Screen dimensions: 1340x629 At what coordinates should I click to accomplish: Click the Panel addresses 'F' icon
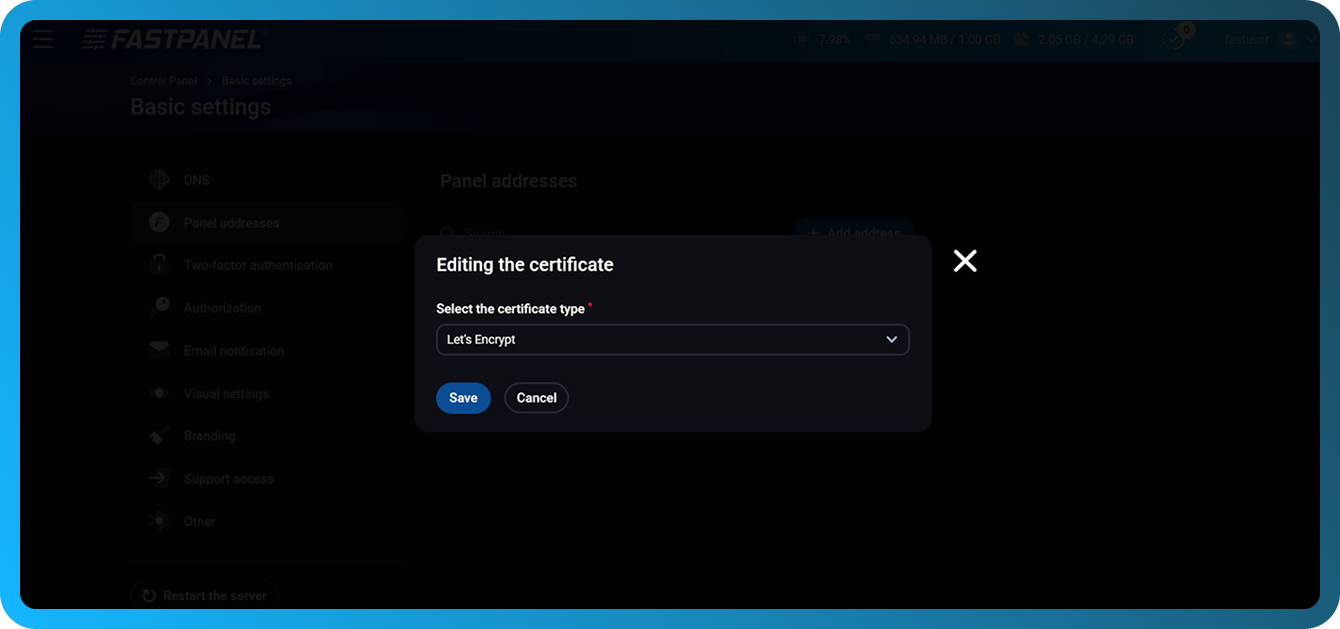coord(160,222)
